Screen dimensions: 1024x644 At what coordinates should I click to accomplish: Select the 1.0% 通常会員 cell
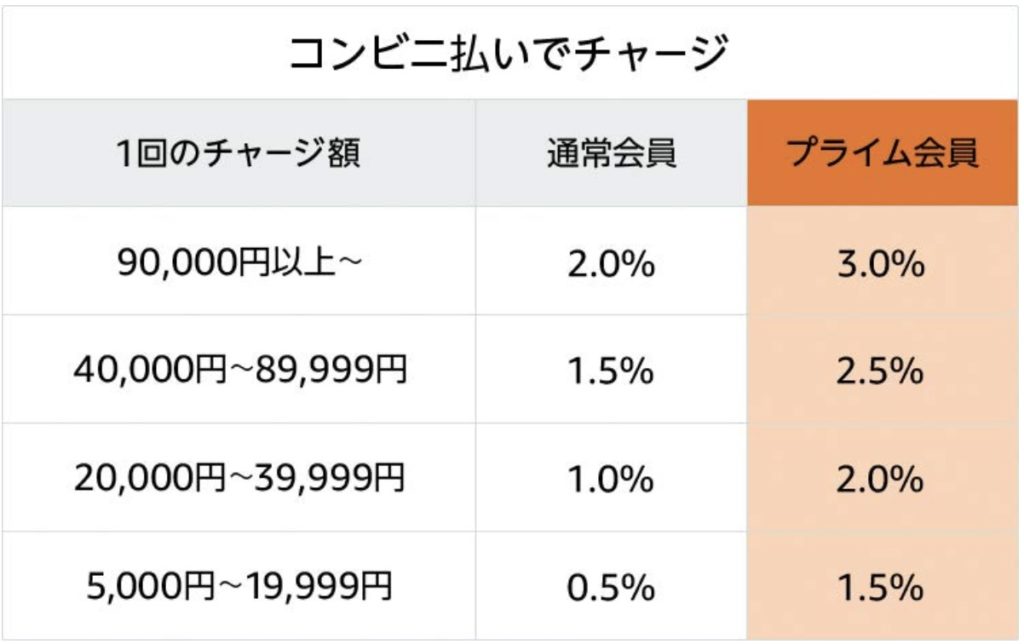611,479
